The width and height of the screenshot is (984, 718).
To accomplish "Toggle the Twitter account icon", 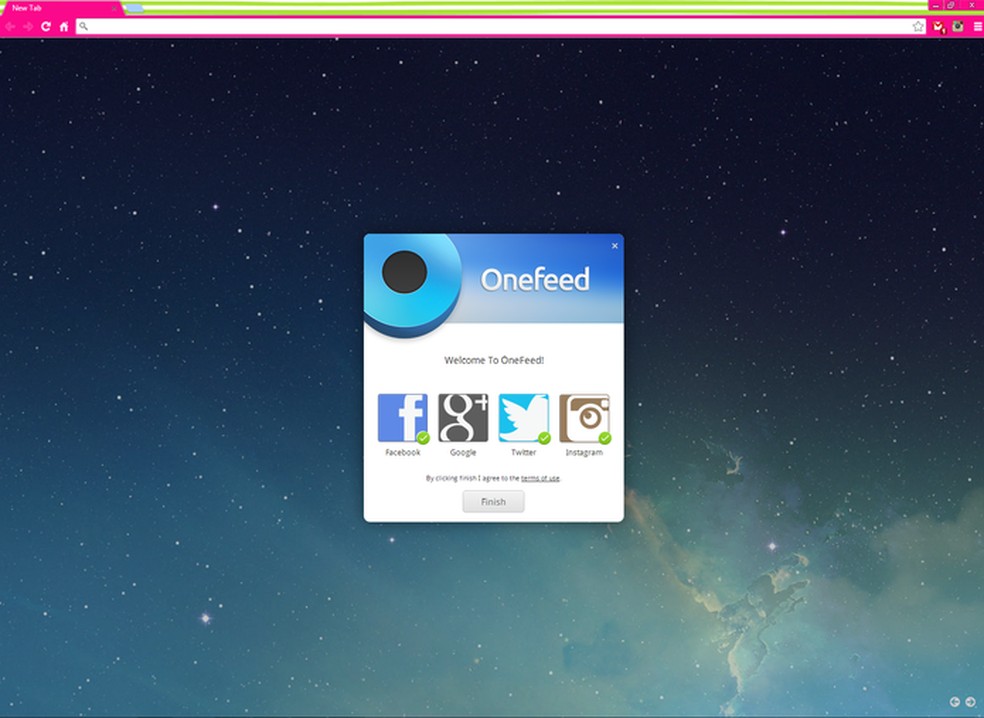I will (x=523, y=418).
